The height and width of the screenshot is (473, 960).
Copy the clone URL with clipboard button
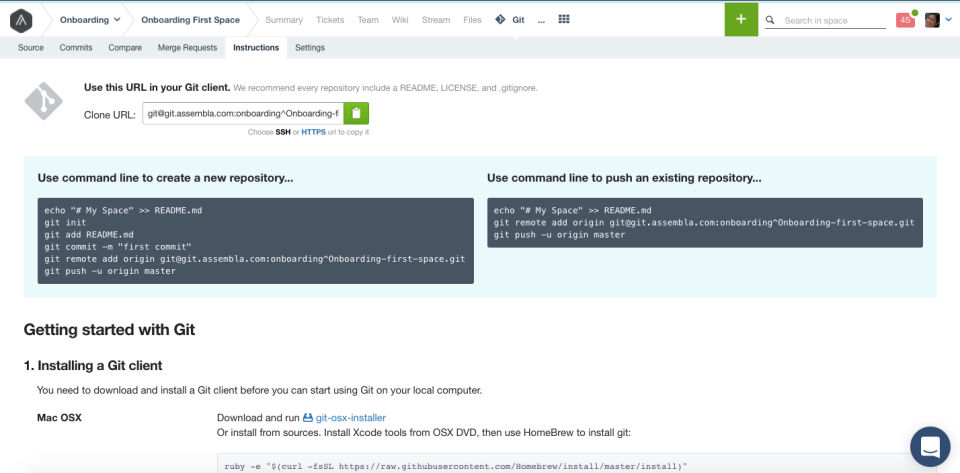tap(356, 114)
